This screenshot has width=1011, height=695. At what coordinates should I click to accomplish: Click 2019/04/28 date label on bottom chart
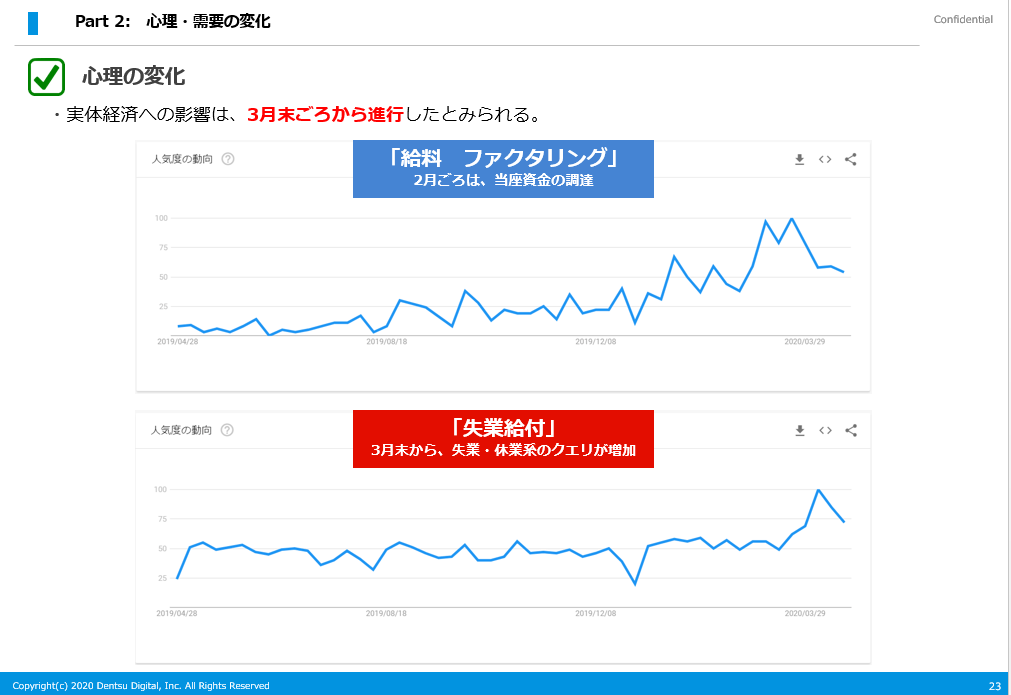[177, 612]
